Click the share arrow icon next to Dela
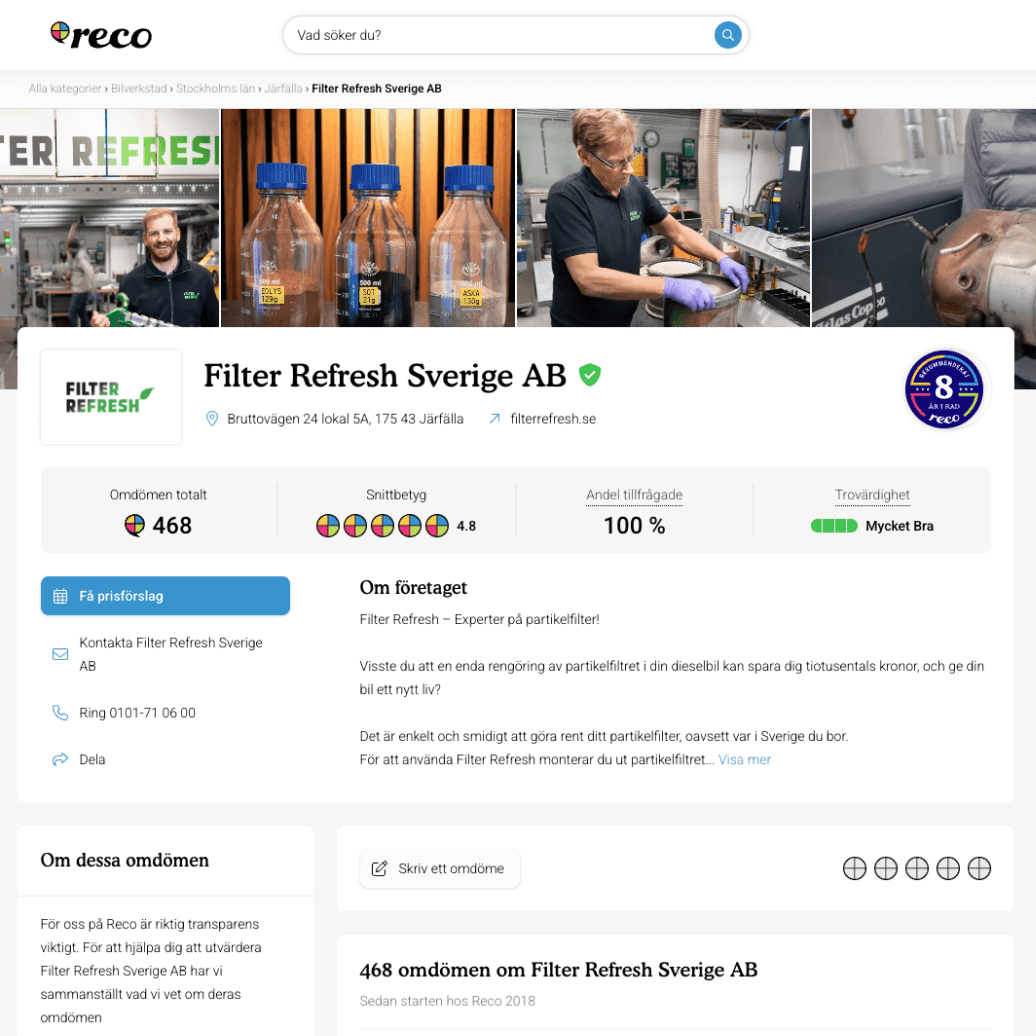This screenshot has height=1036, width=1036. coord(60,759)
